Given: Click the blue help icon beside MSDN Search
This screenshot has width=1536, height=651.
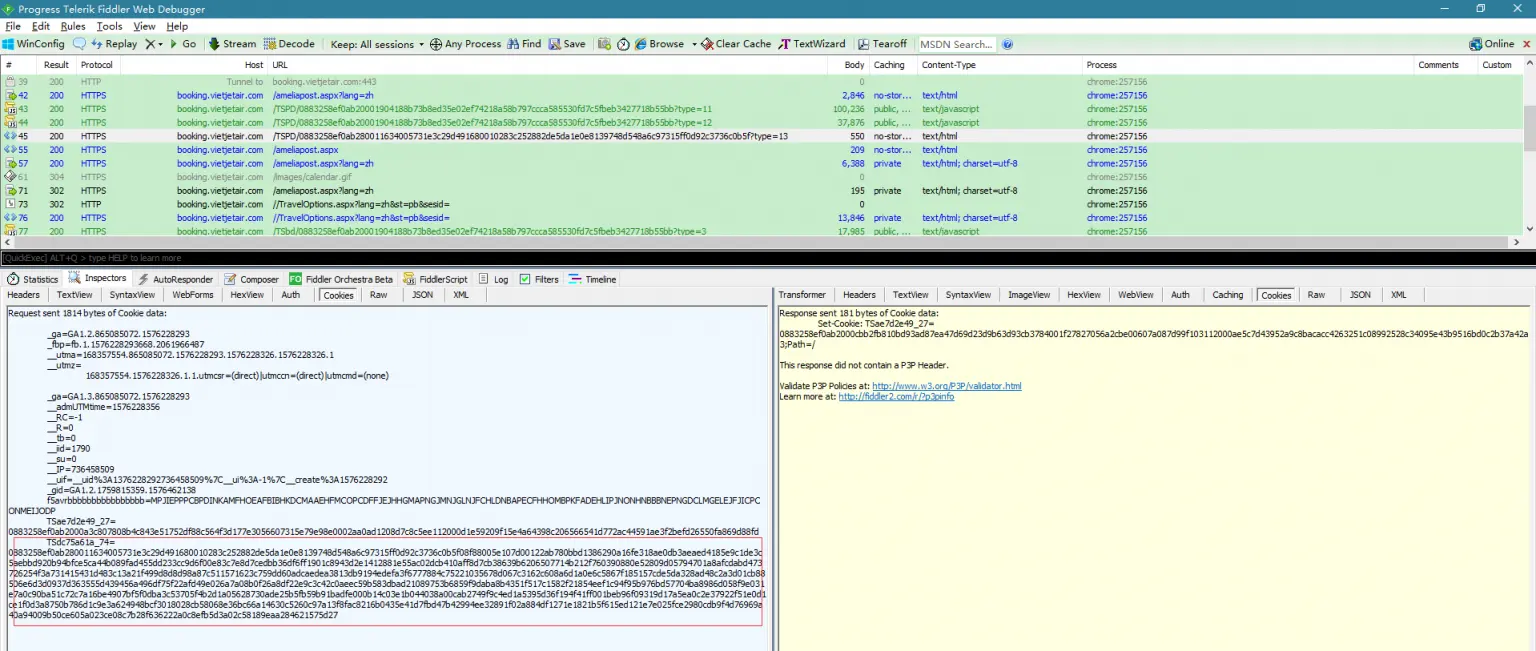Looking at the screenshot, I should click(x=1008, y=44).
